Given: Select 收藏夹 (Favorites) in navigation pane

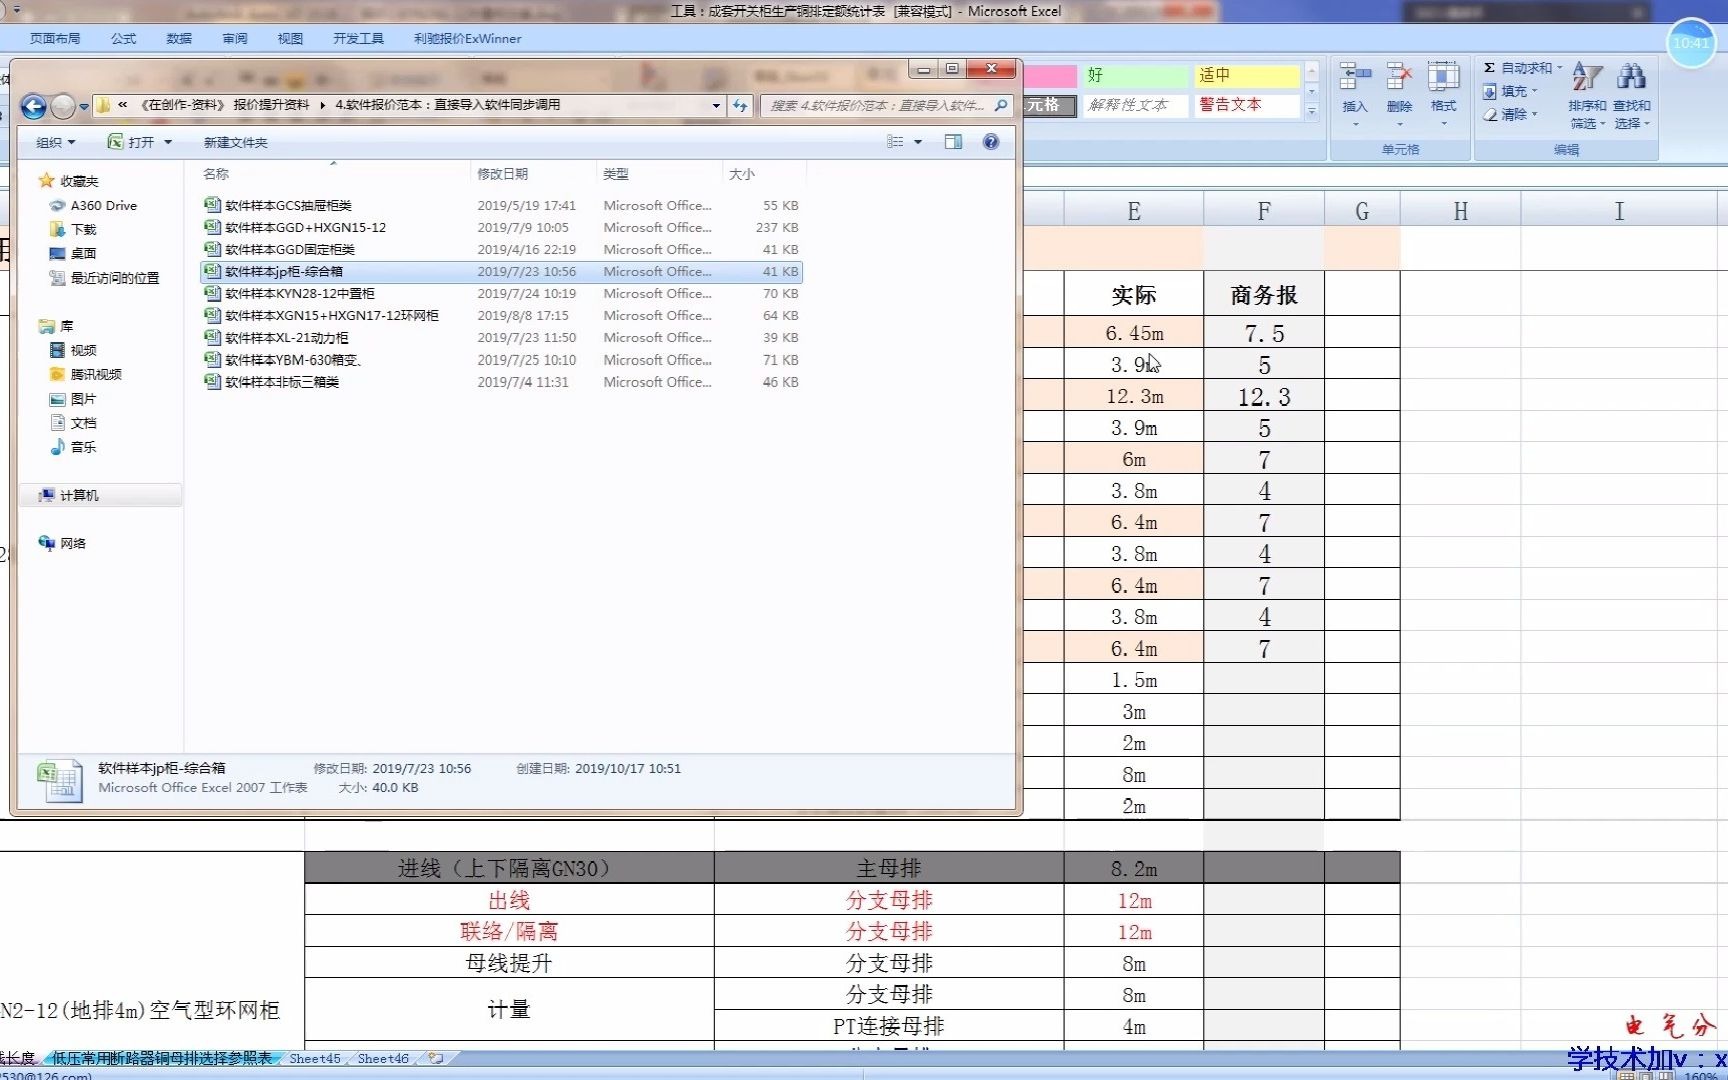Looking at the screenshot, I should point(78,181).
